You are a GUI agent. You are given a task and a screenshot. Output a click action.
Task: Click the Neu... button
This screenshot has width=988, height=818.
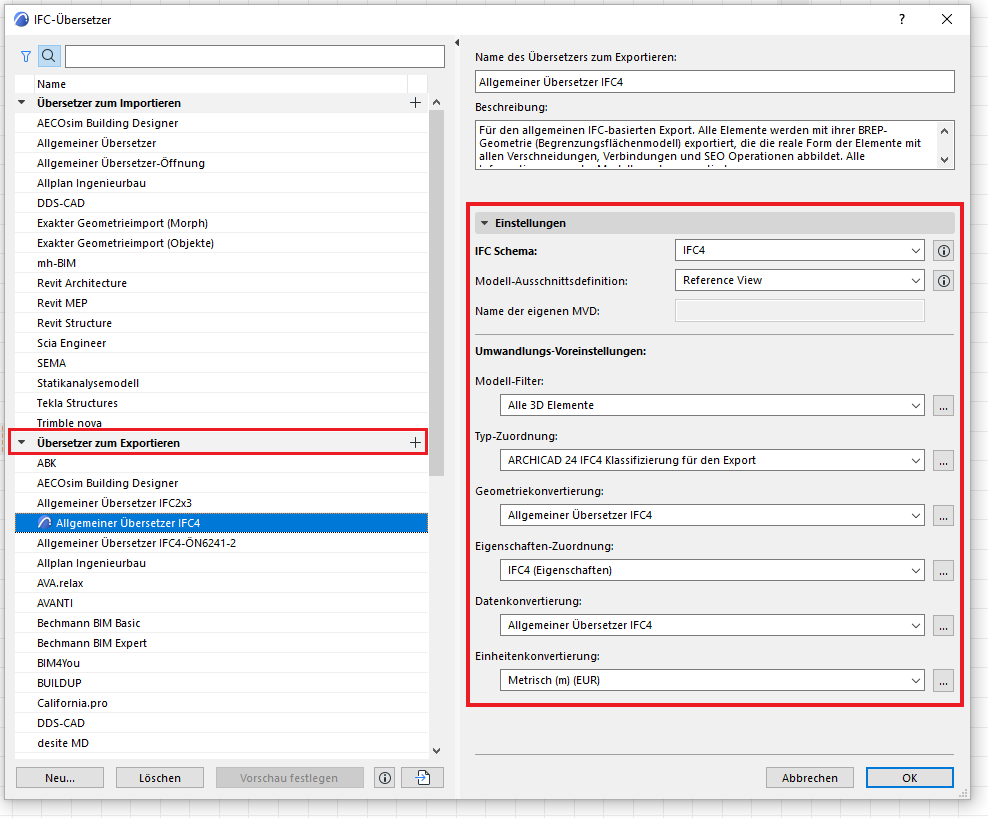(60, 778)
